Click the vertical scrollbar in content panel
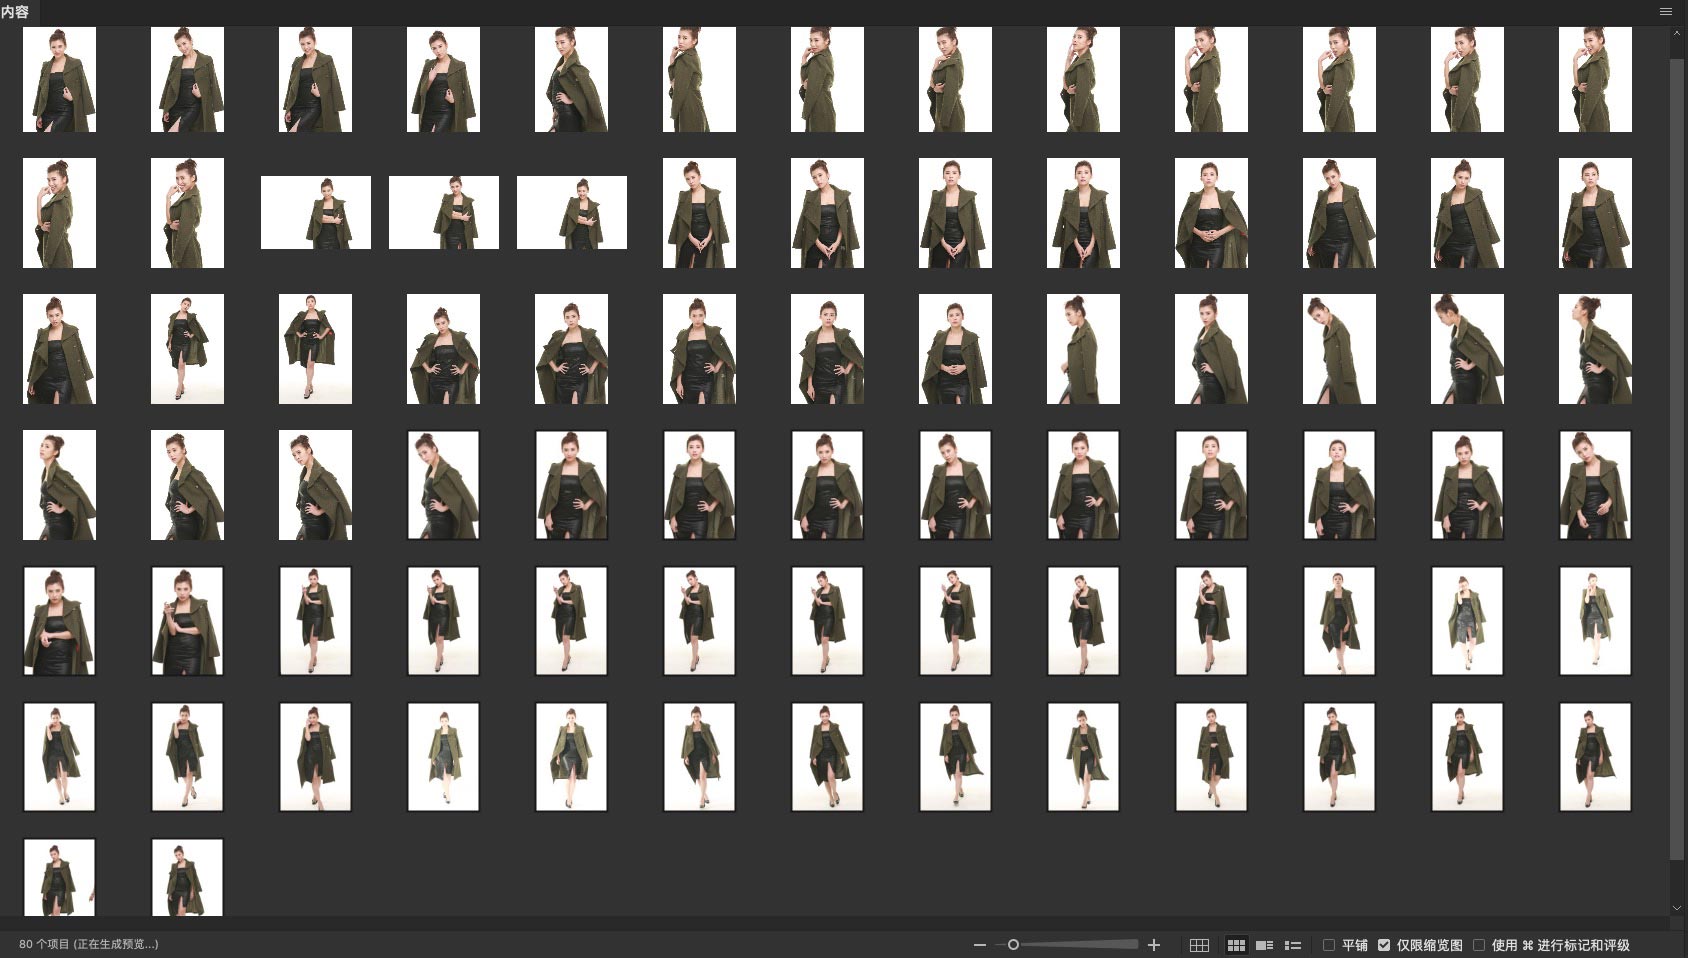The image size is (1688, 958). coord(1677,450)
